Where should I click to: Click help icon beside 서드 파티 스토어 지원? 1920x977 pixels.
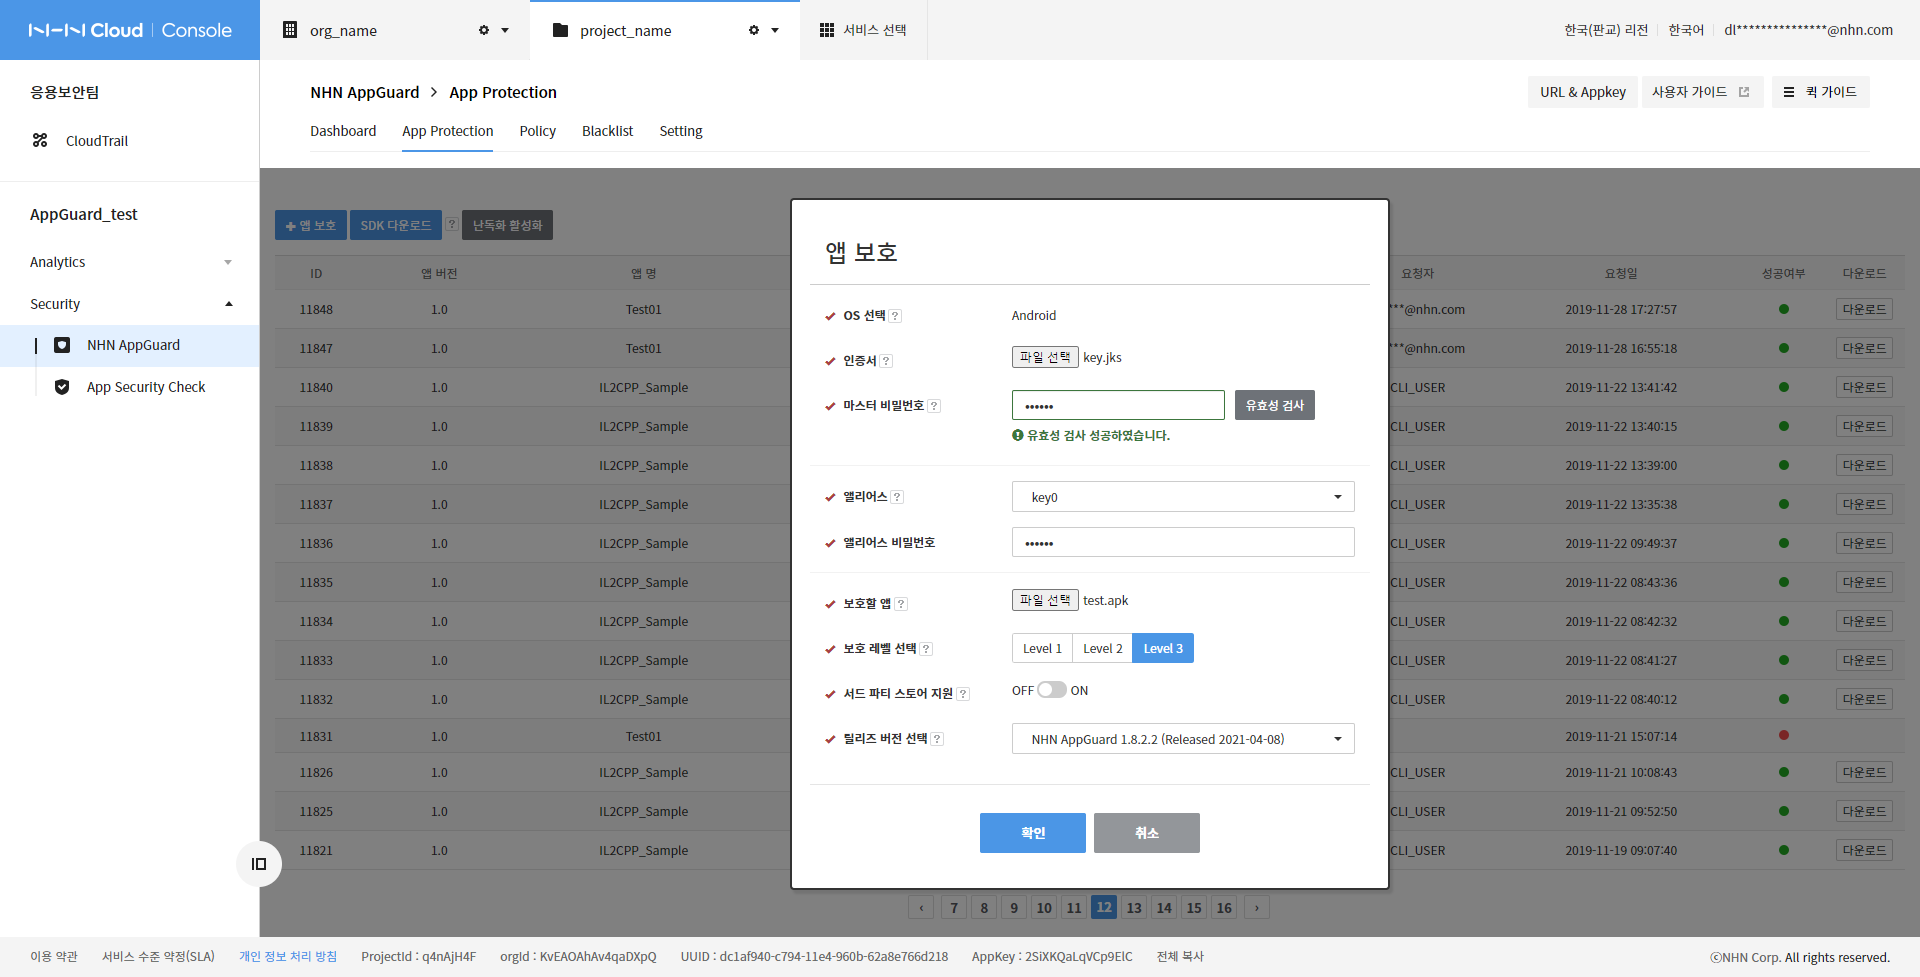[x=963, y=694]
